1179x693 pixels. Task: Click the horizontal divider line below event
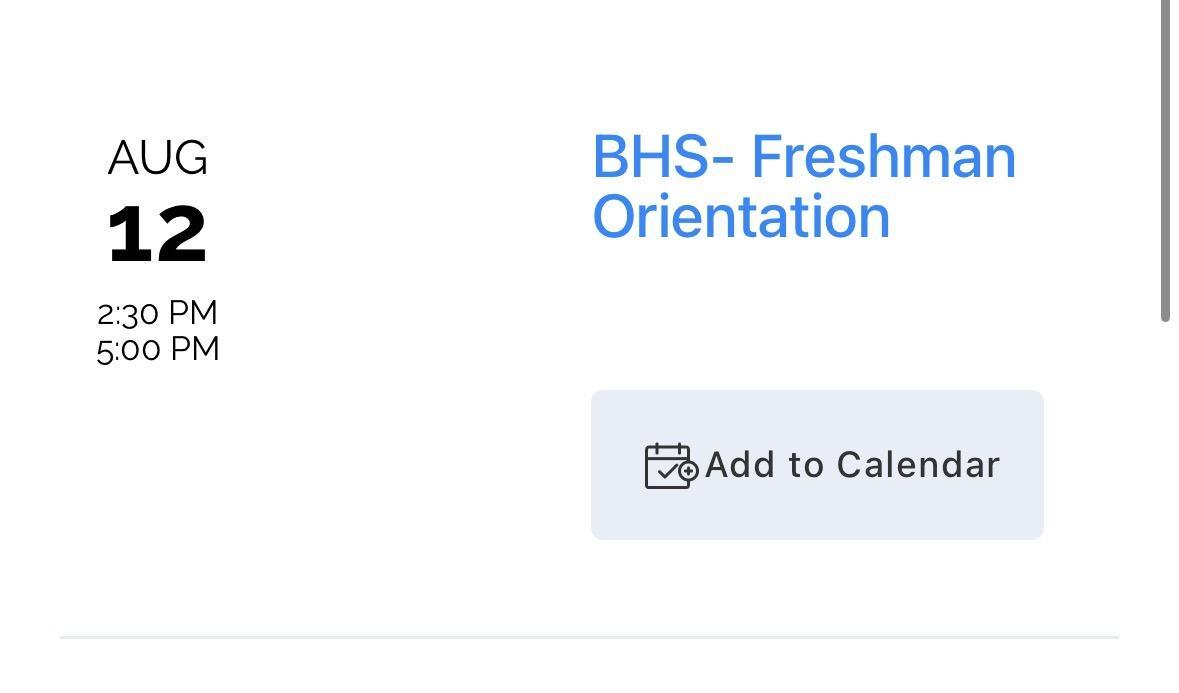(589, 637)
